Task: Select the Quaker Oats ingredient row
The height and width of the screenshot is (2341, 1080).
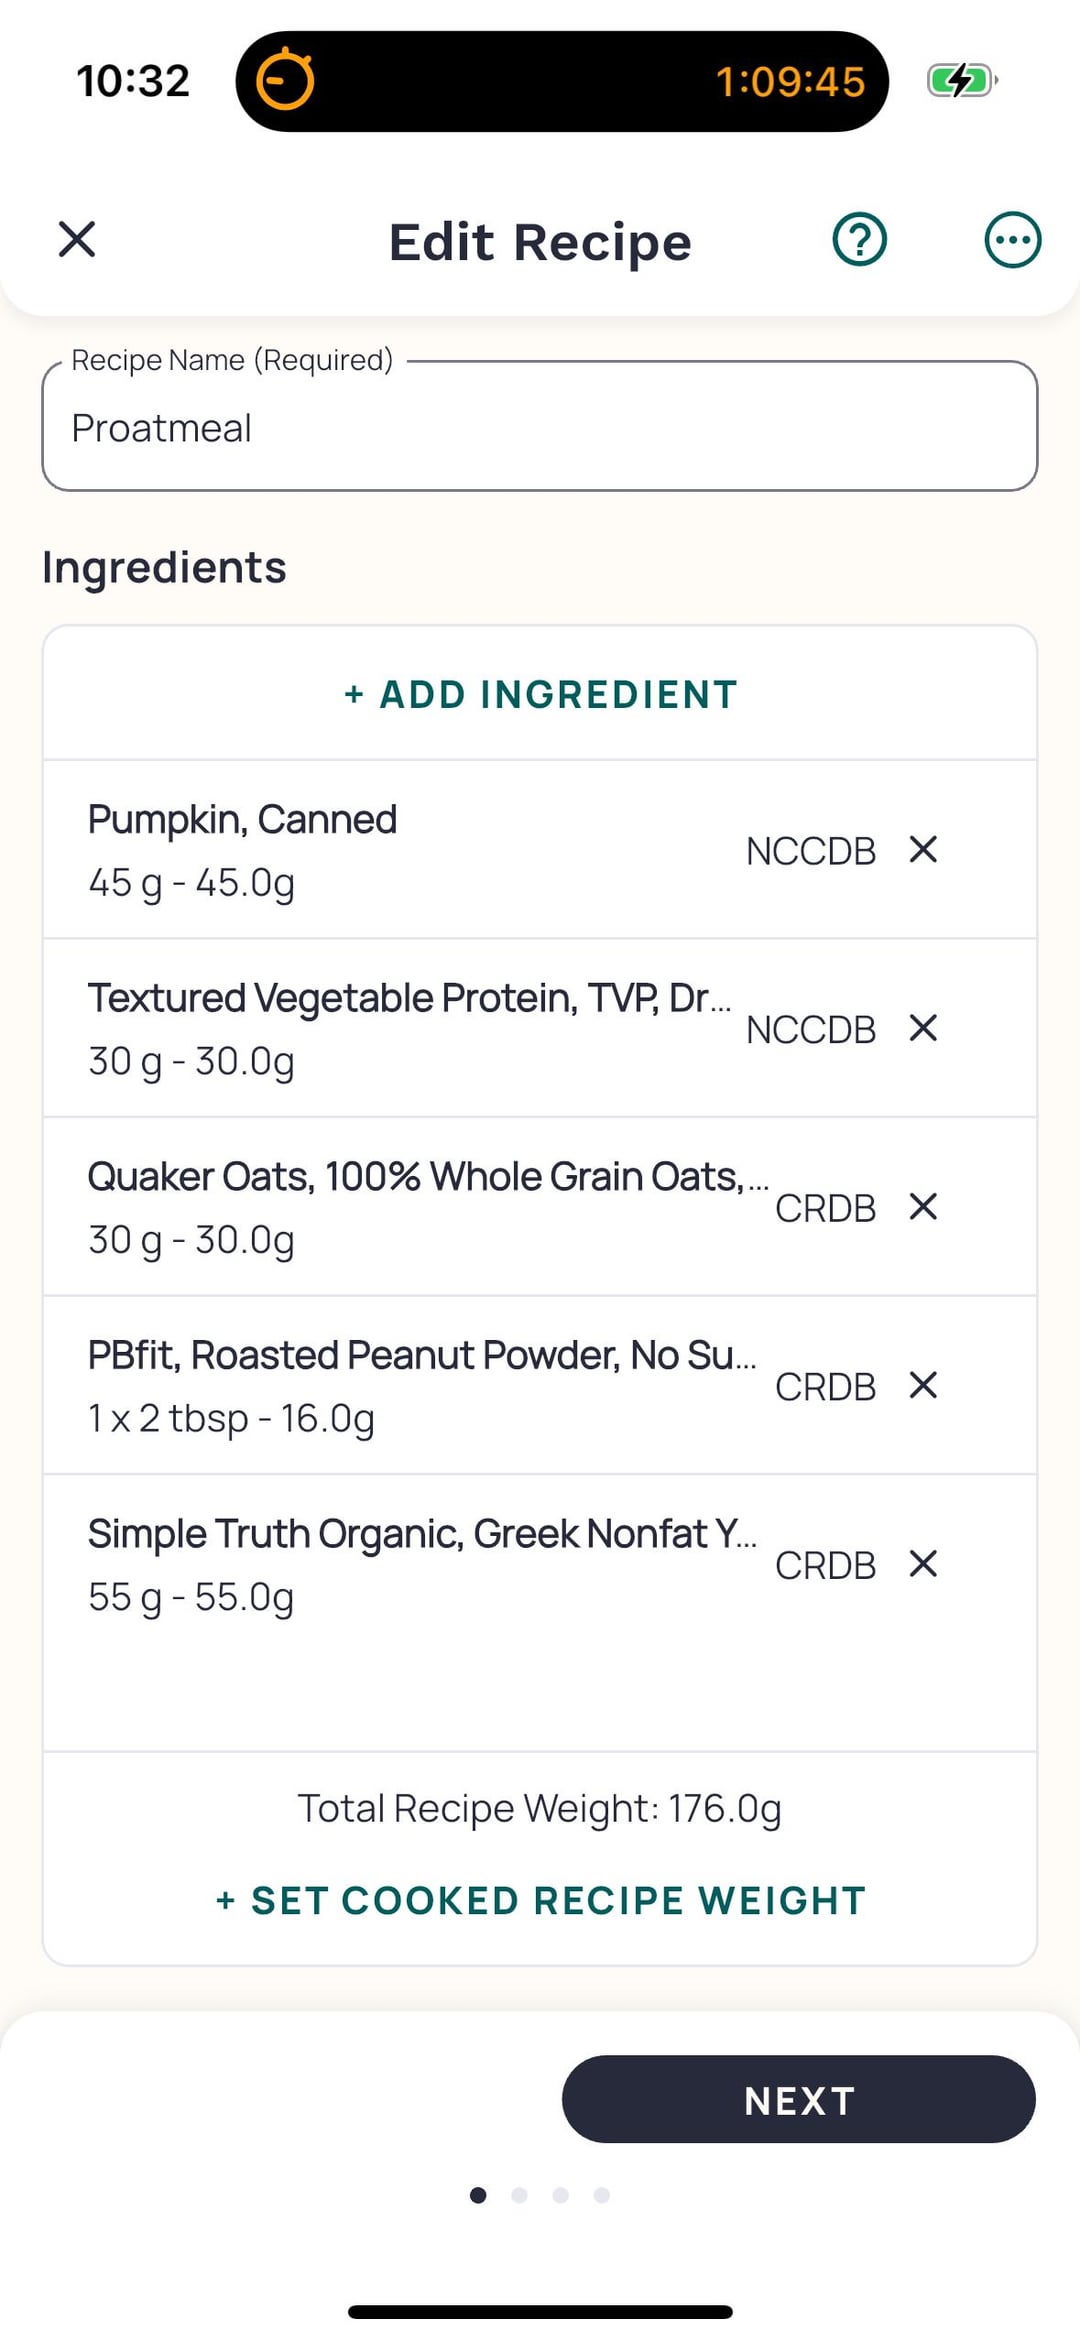Action: pyautogui.click(x=400, y=1207)
